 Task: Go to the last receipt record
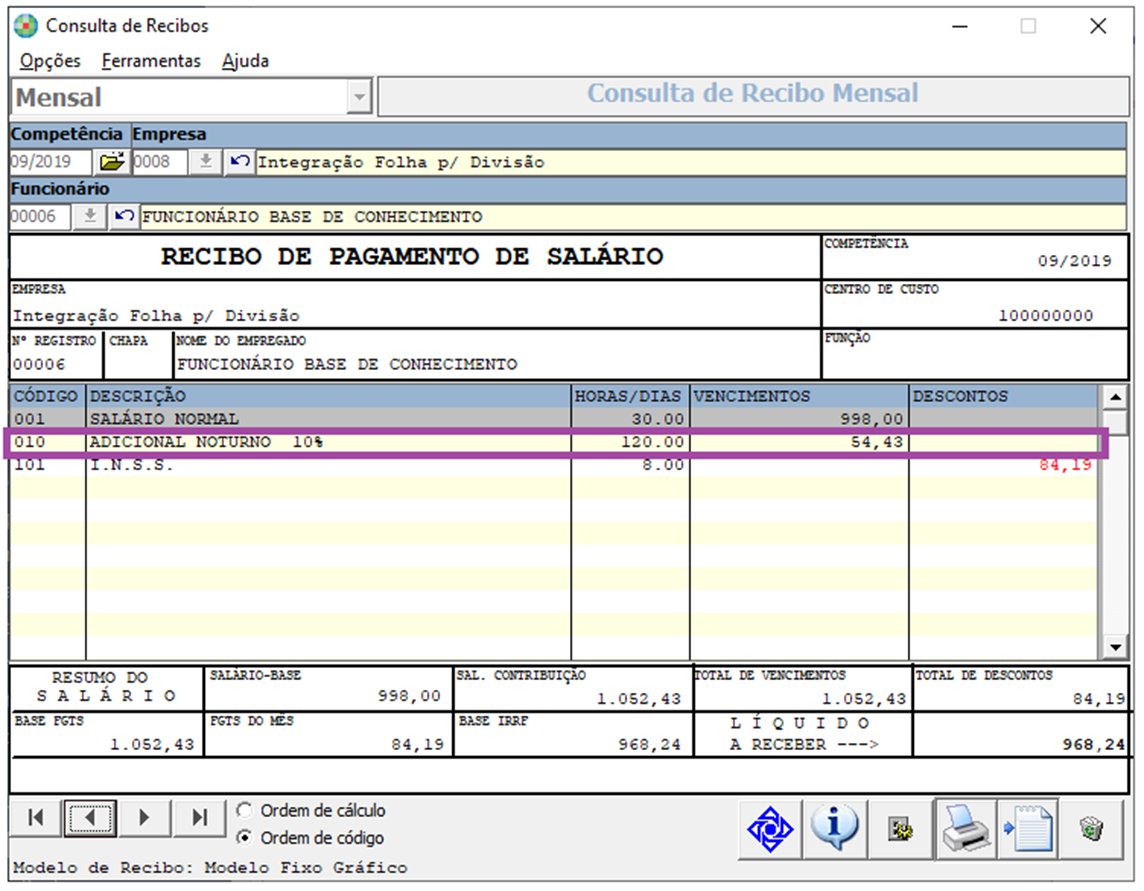[x=199, y=817]
